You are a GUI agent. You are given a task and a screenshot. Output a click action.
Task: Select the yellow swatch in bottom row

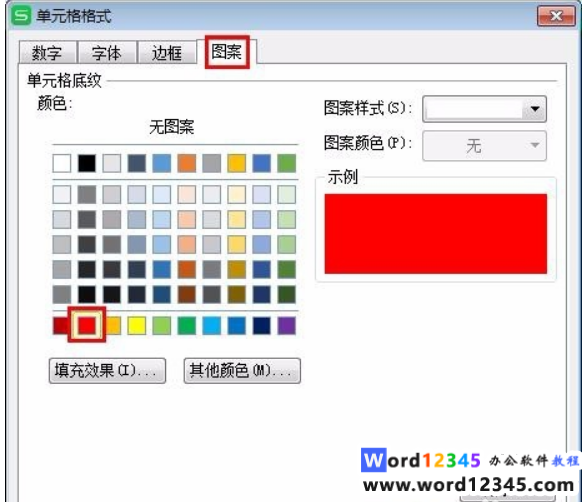137,325
